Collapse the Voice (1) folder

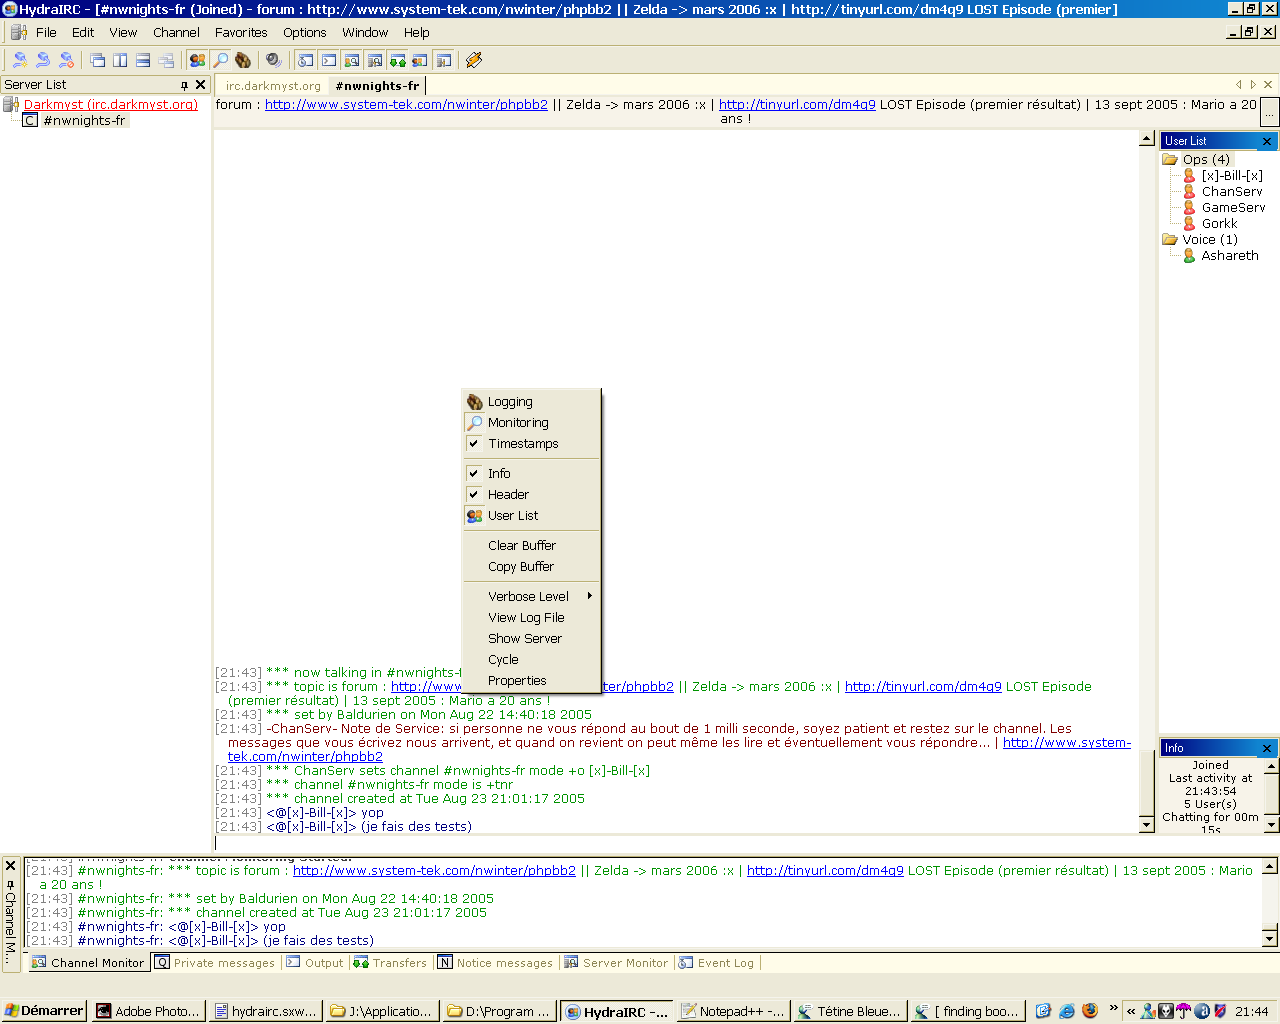(1170, 239)
